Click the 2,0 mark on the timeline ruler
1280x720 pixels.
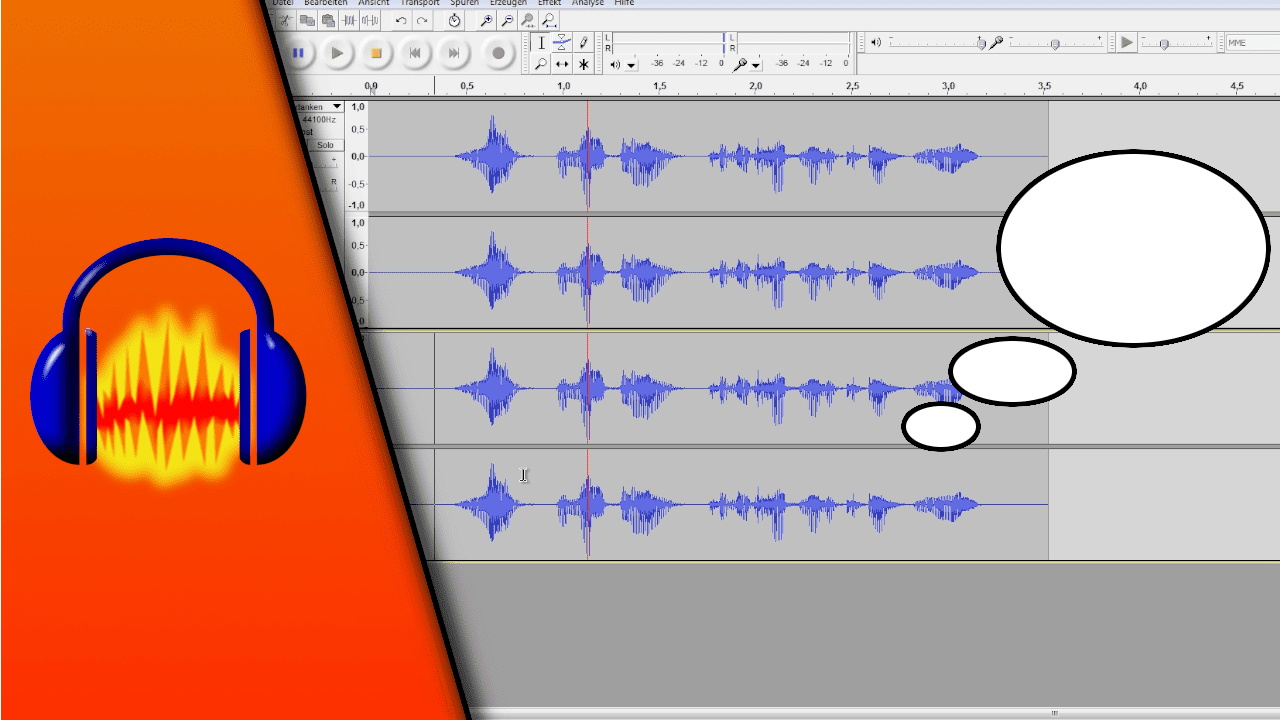pyautogui.click(x=756, y=87)
